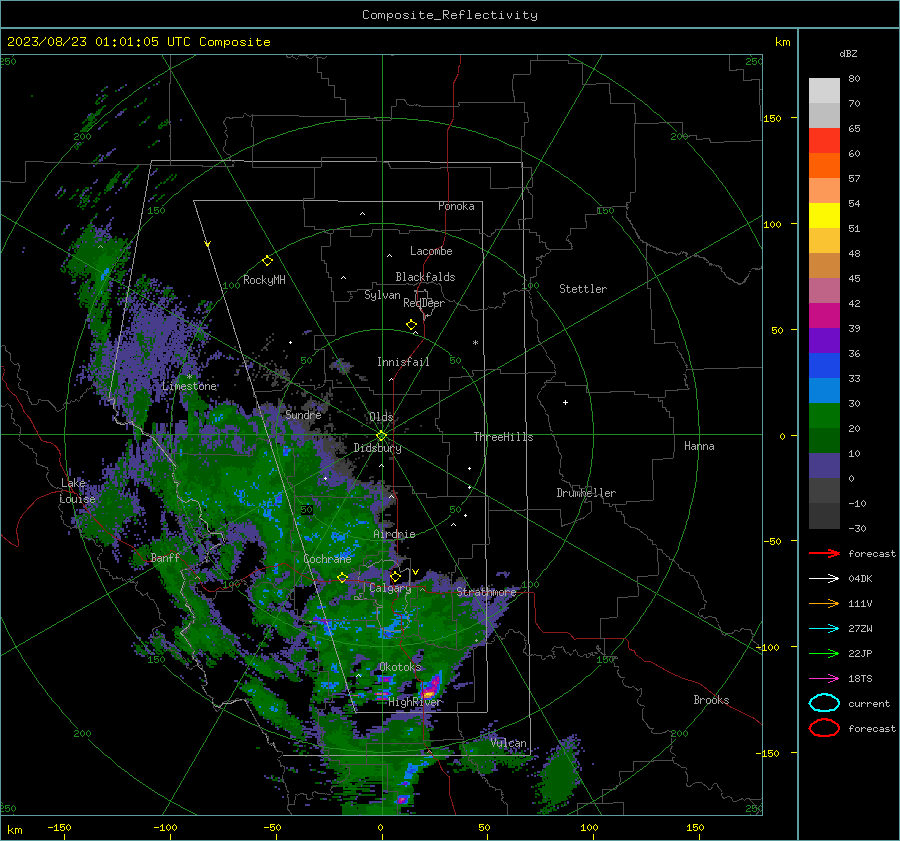The image size is (900, 841).
Task: Click the Composite_Reflectivity title
Action: pyautogui.click(x=450, y=15)
